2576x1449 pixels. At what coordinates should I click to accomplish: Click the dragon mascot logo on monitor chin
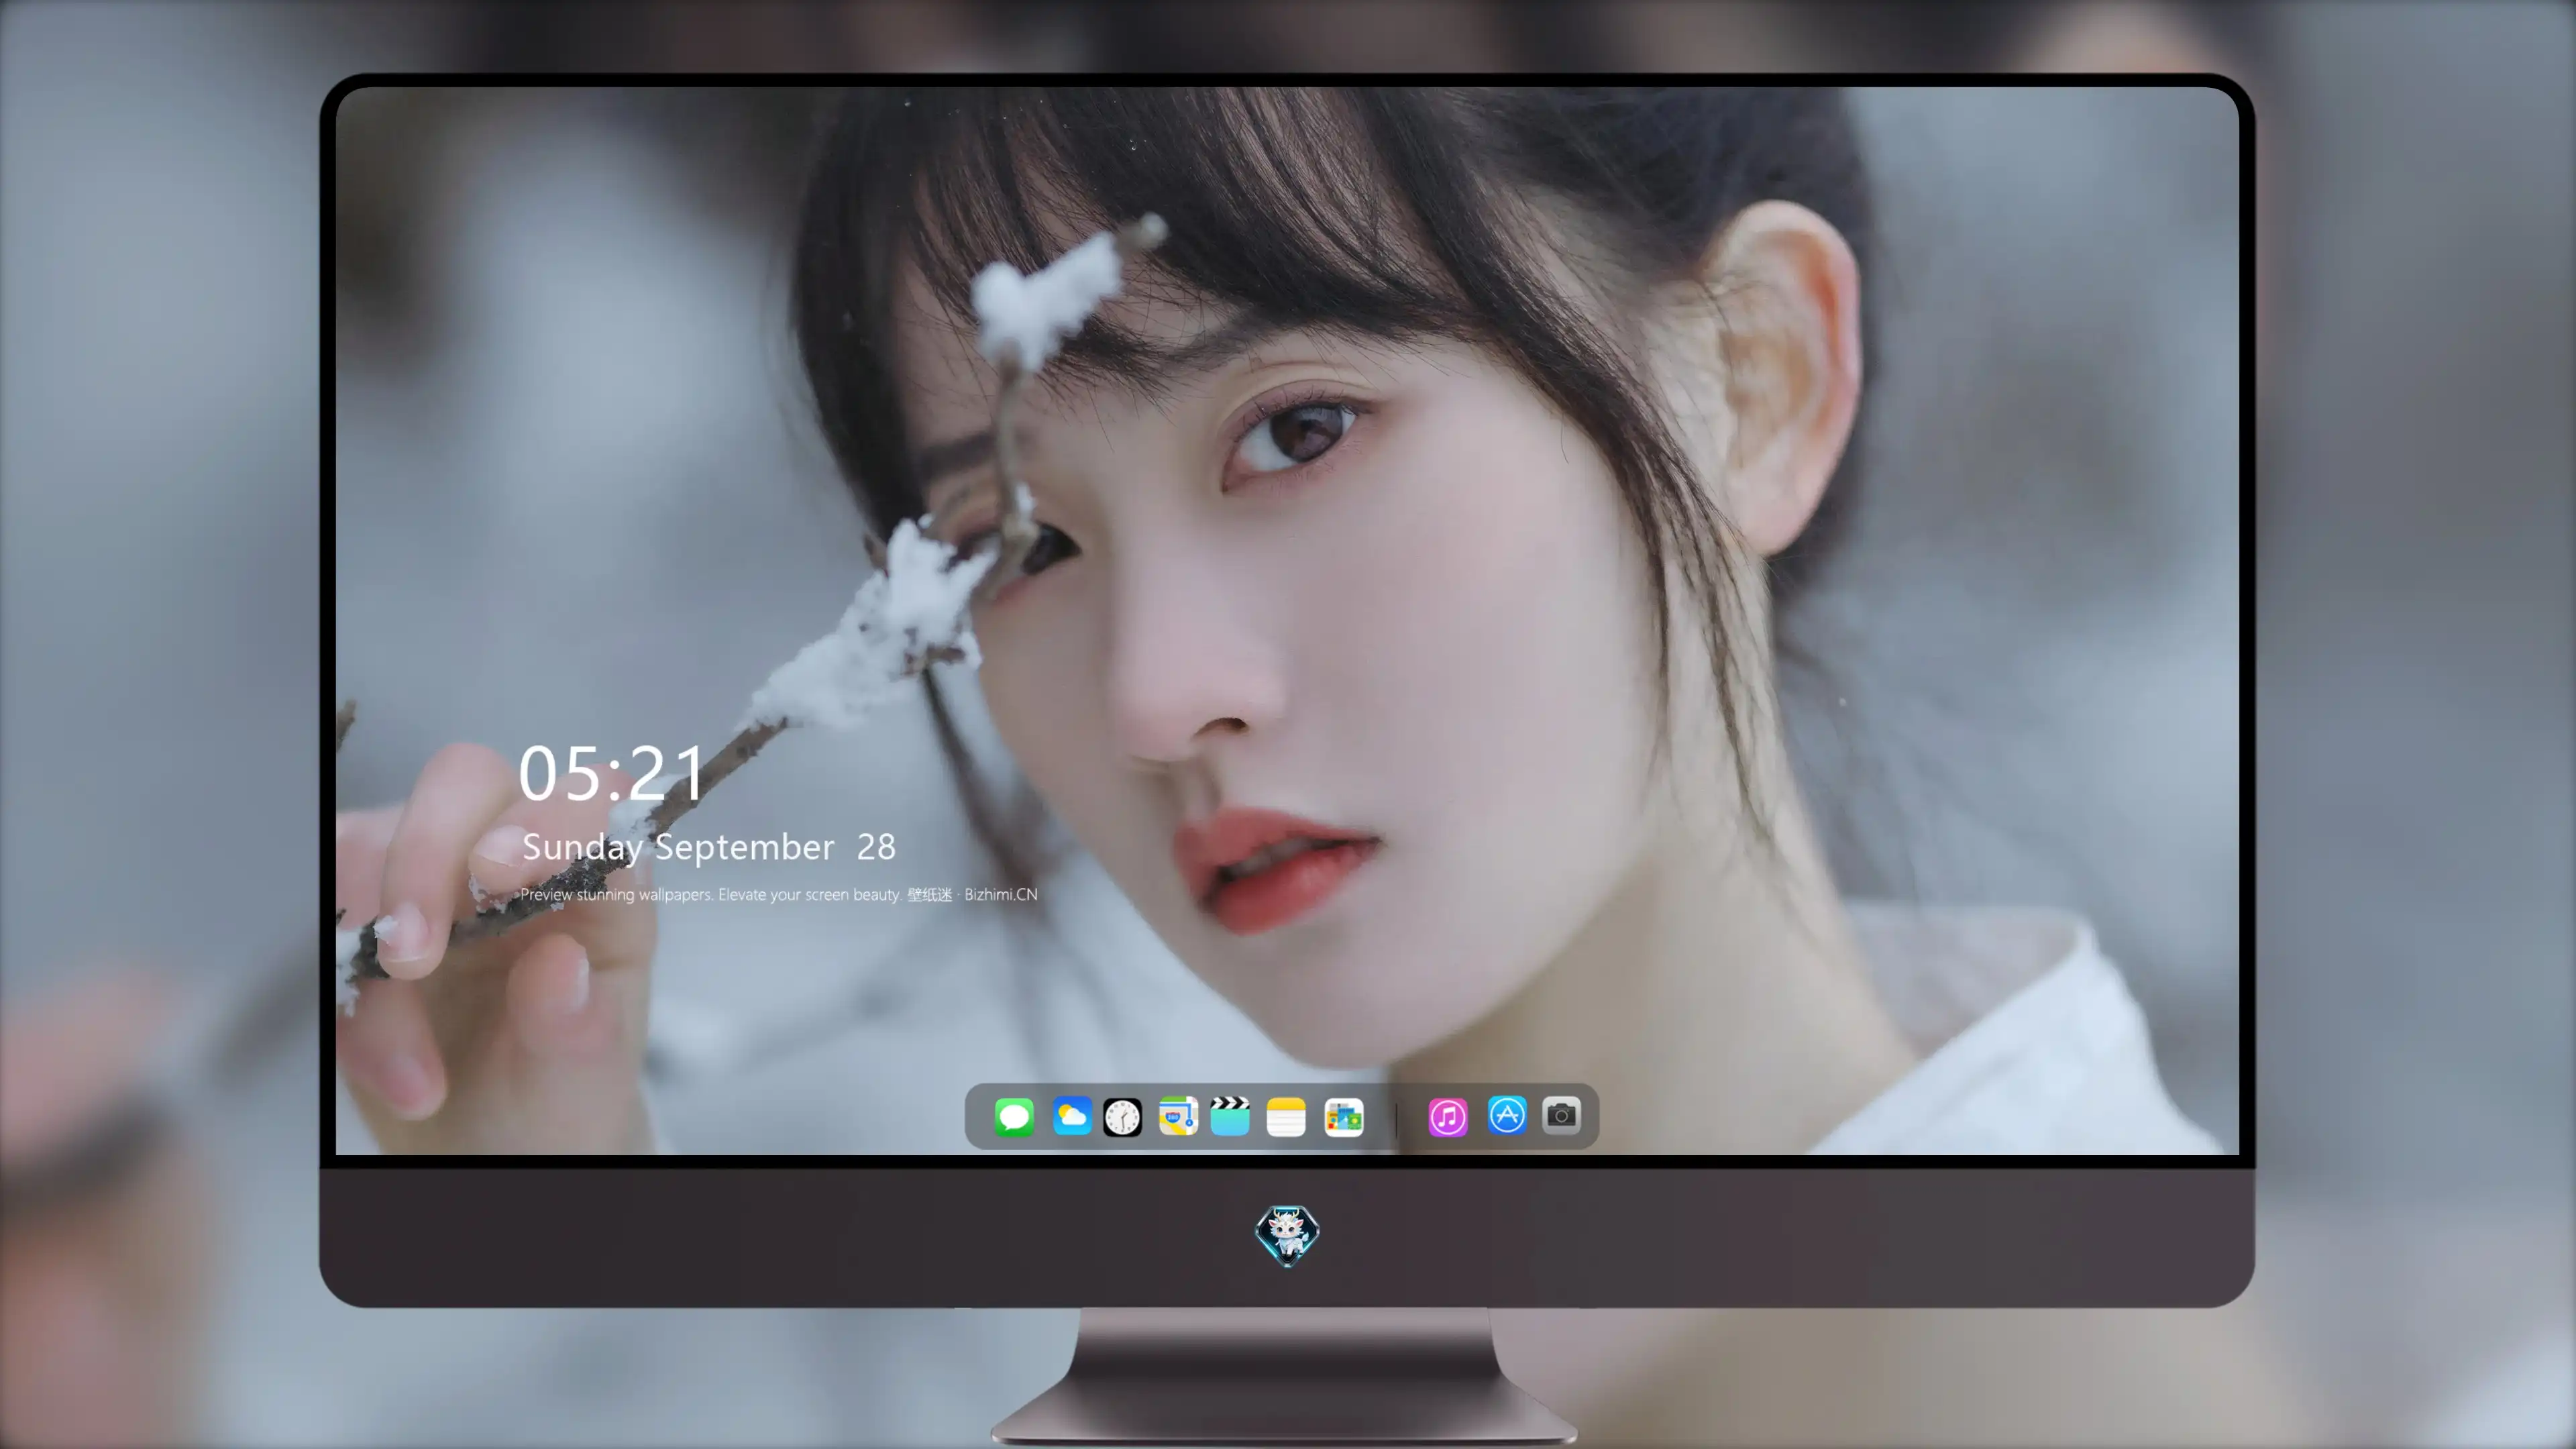[x=1287, y=1235]
